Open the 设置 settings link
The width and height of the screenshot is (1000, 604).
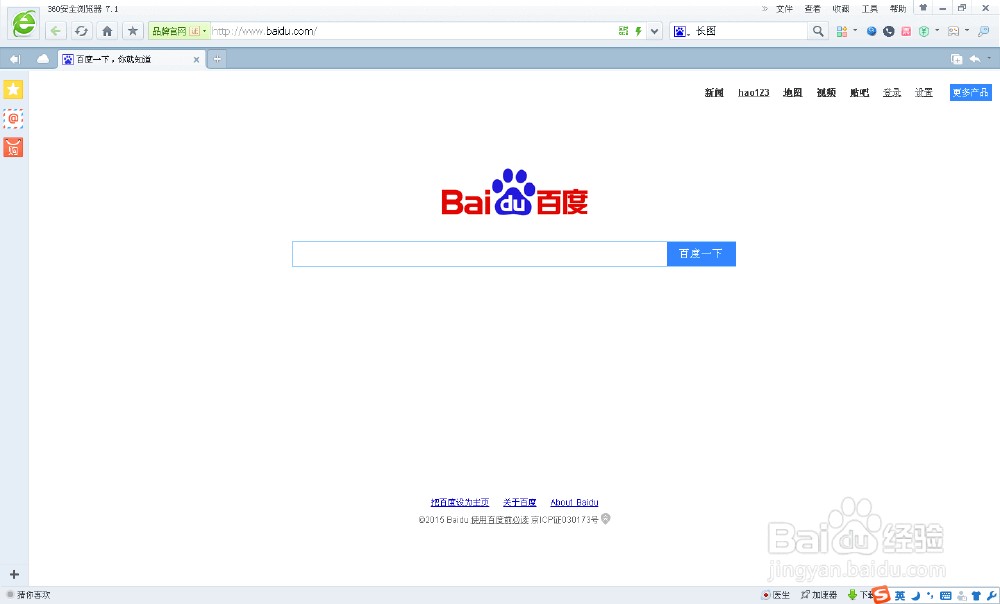pyautogui.click(x=923, y=92)
